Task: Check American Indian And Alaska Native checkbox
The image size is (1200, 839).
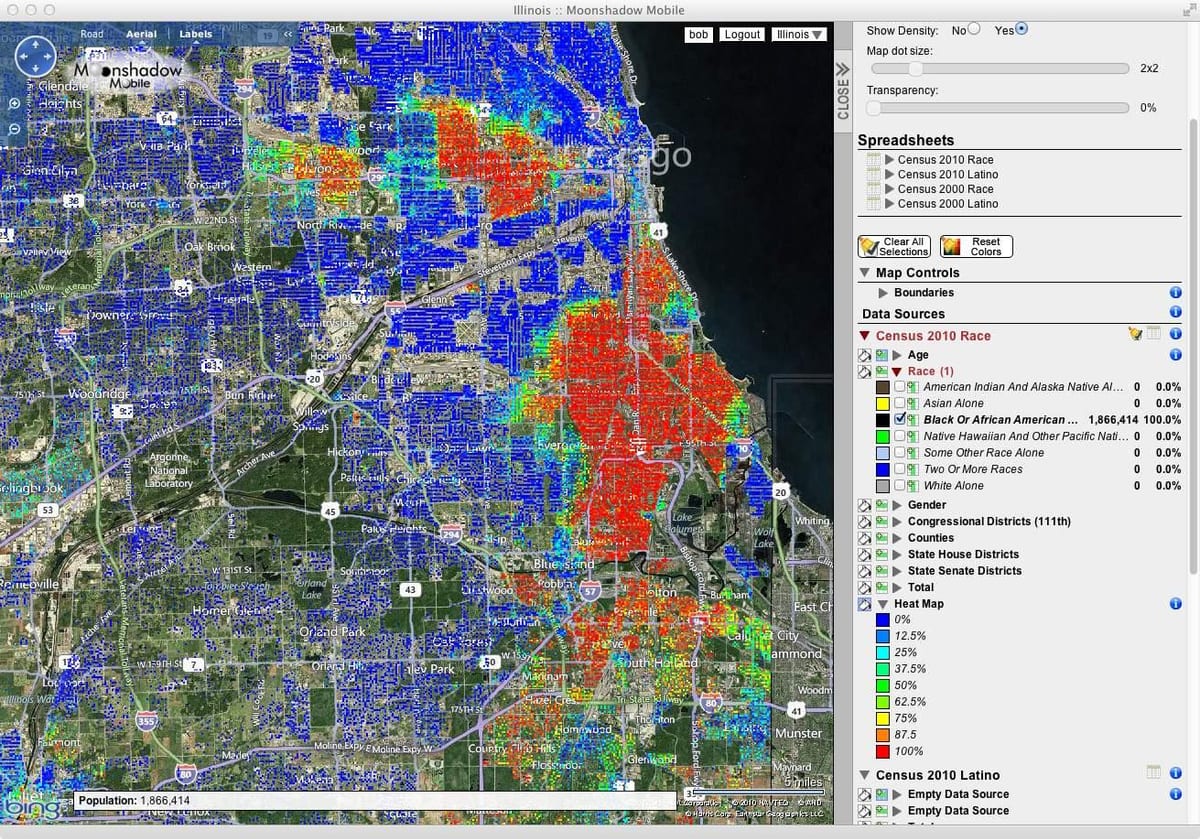Action: 900,387
